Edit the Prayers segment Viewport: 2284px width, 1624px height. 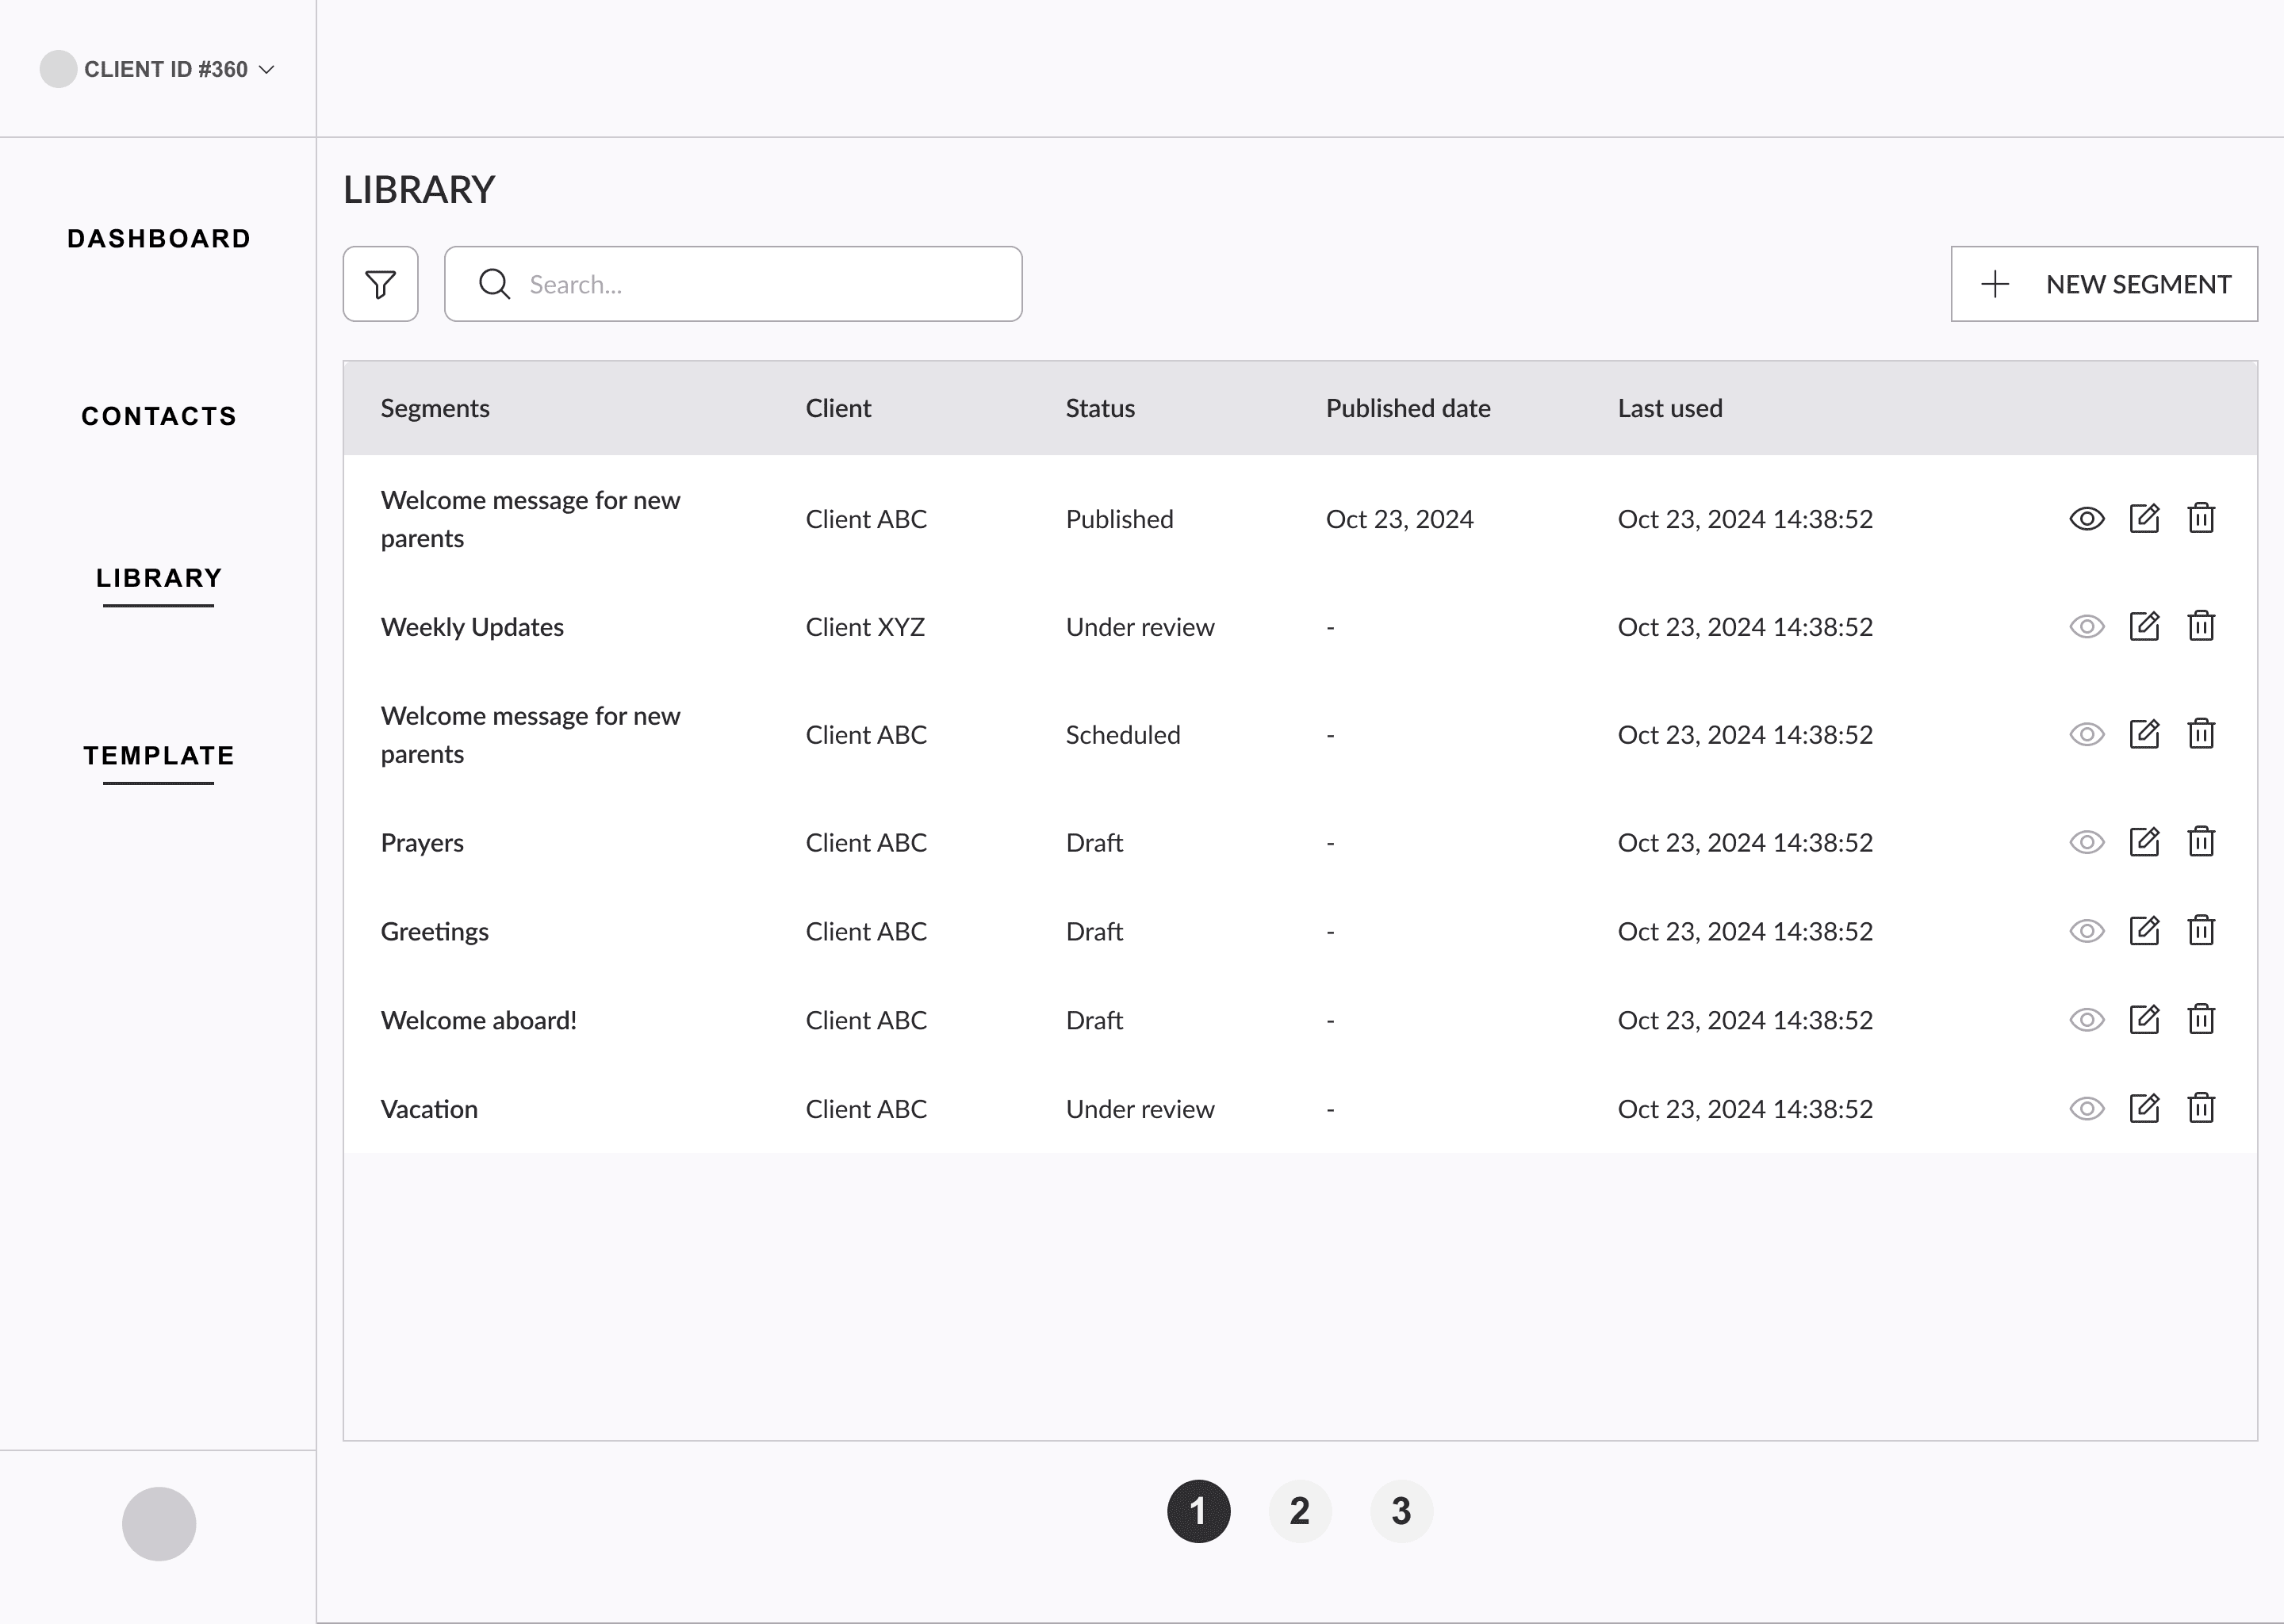[2144, 842]
